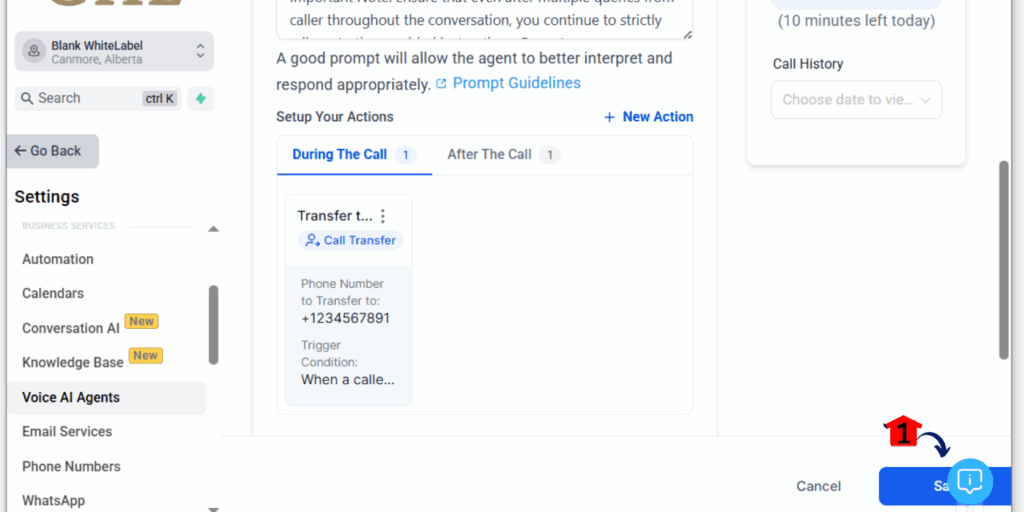Click the Blank WhiteLabel account avatar icon

tap(34, 51)
